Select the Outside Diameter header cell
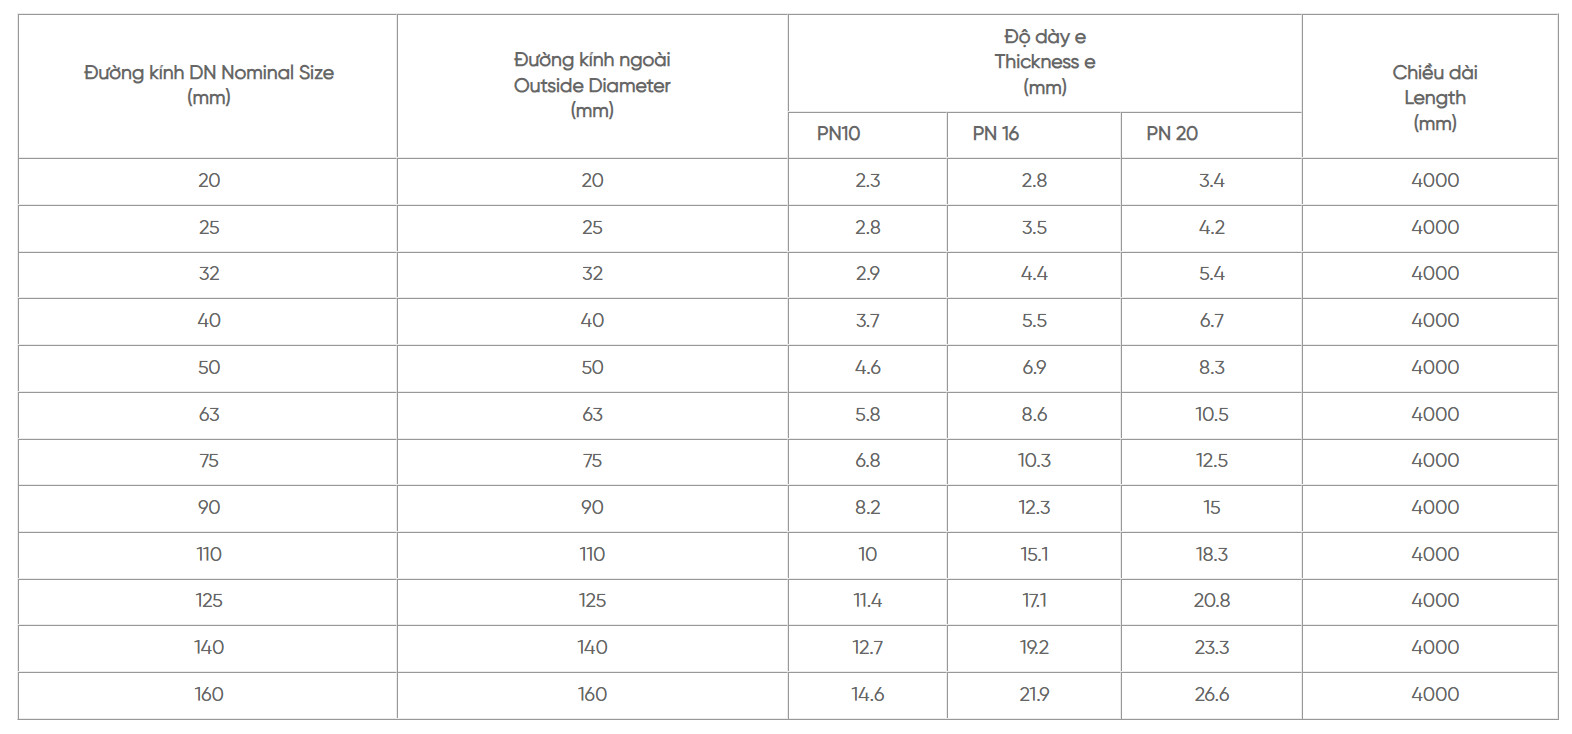This screenshot has height=734, width=1572. click(592, 85)
